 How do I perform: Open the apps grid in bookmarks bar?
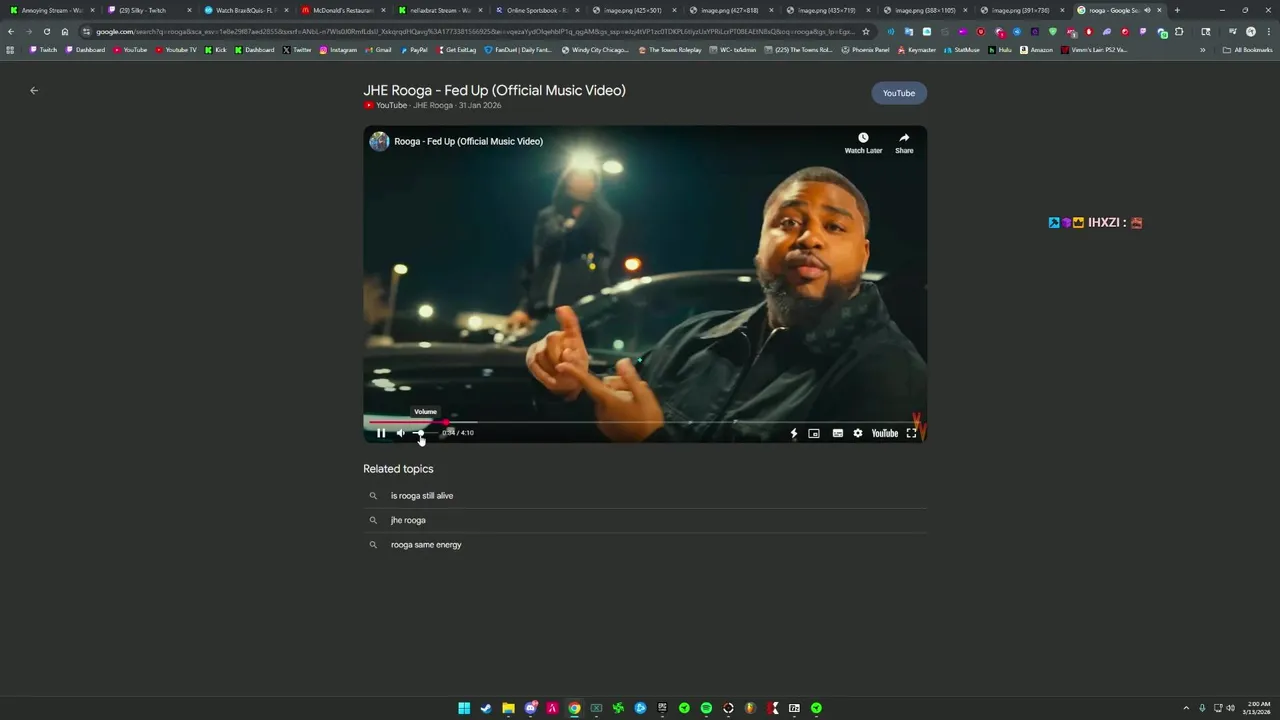click(x=11, y=50)
